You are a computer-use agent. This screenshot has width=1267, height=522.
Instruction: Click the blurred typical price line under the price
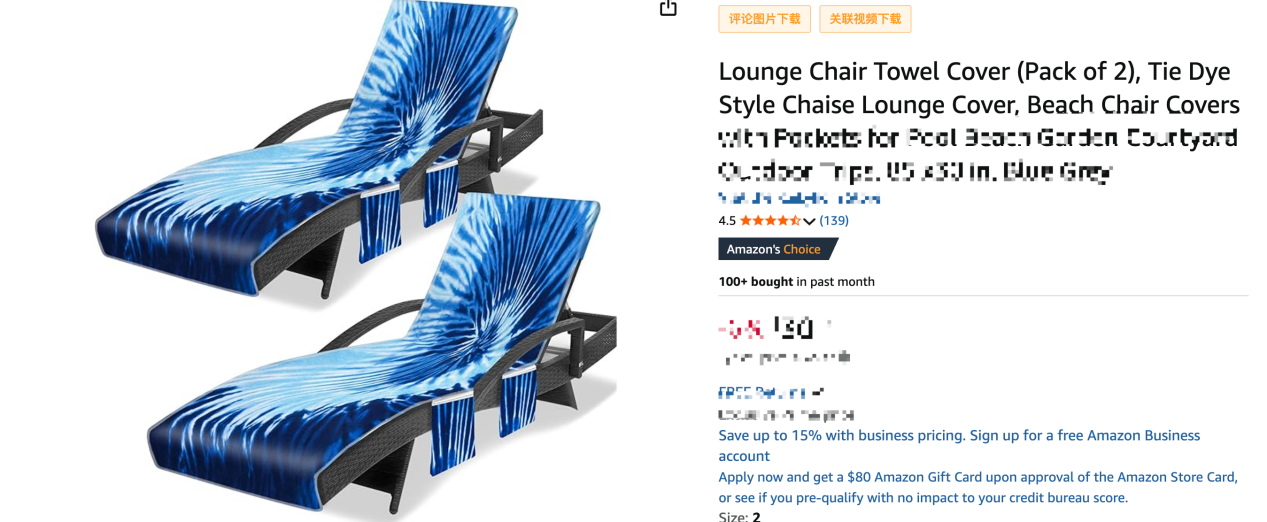pos(785,357)
